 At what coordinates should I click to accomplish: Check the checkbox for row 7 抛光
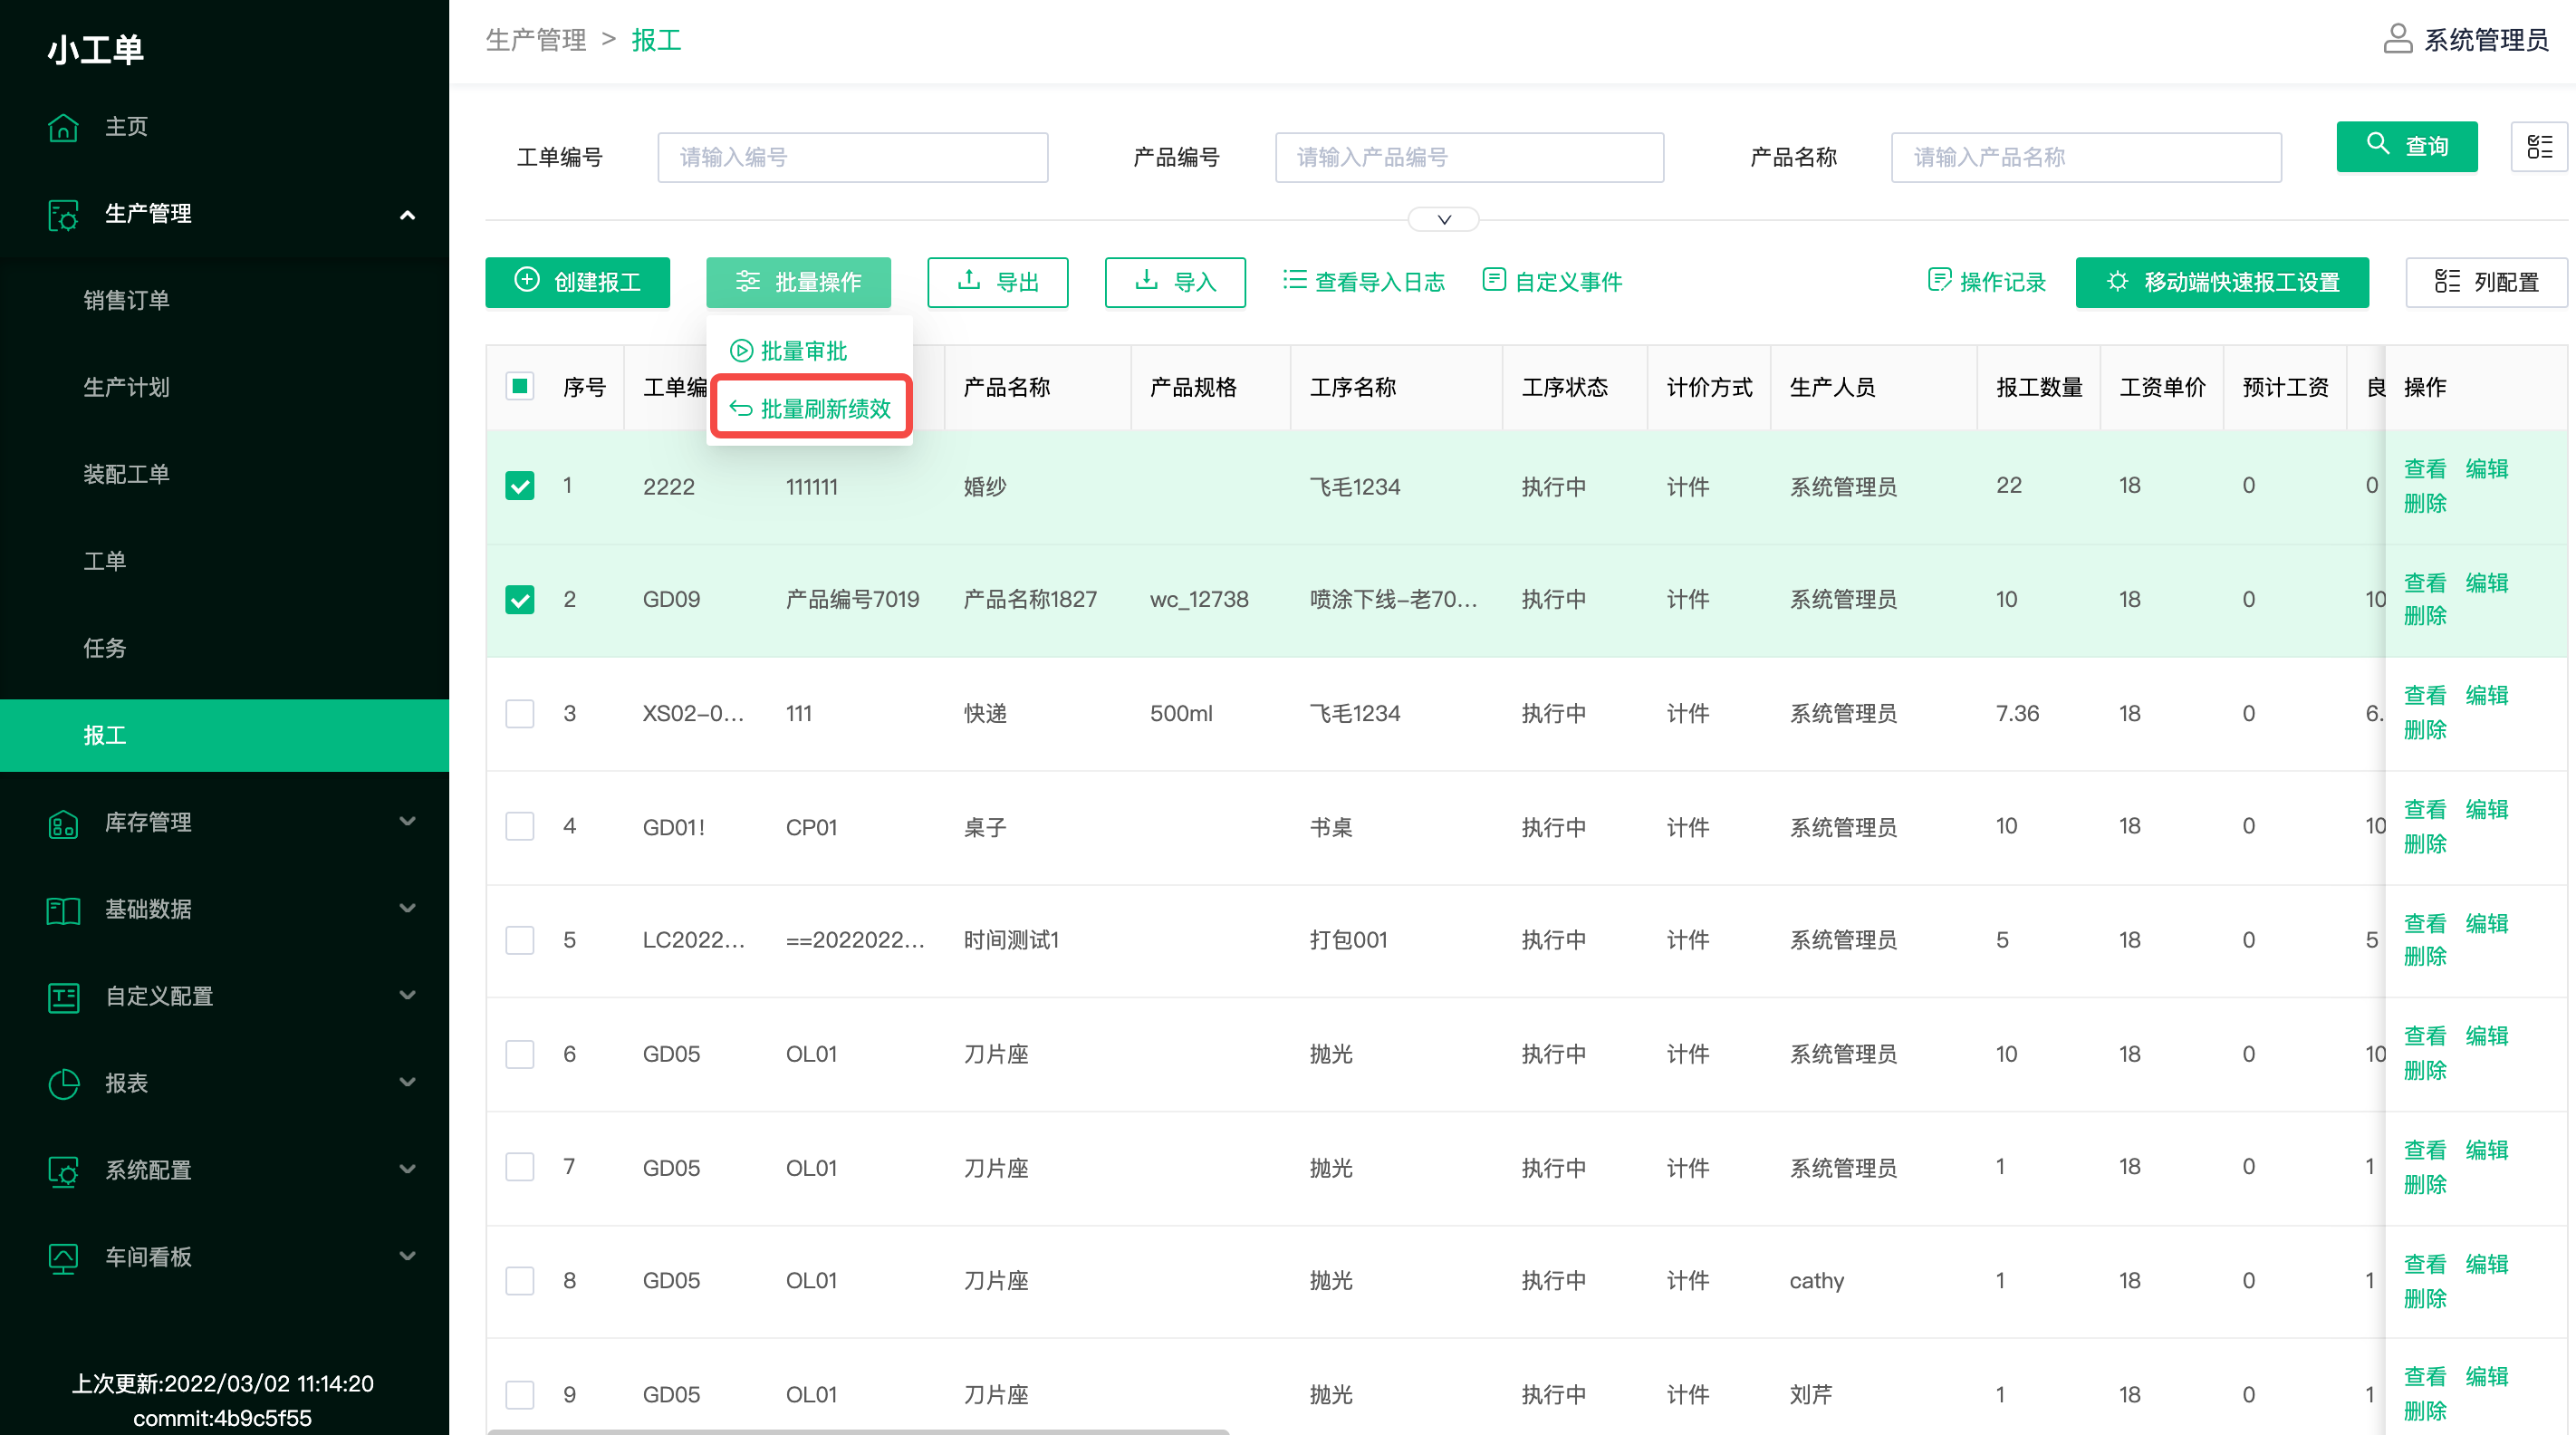520,1166
